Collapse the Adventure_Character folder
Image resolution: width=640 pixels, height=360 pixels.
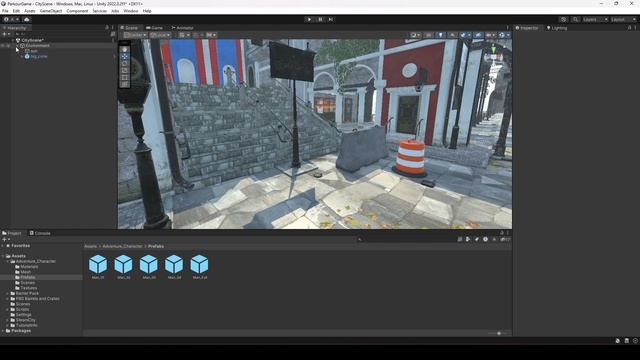coord(7,261)
